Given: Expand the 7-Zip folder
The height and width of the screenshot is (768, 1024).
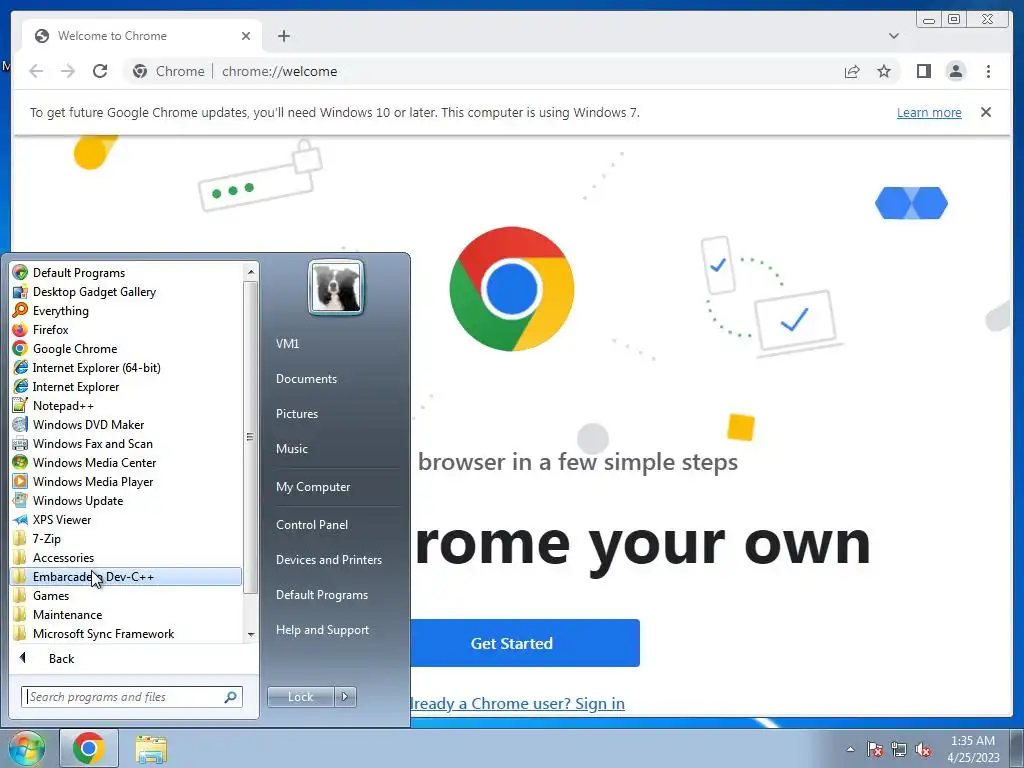Looking at the screenshot, I should [46, 539].
